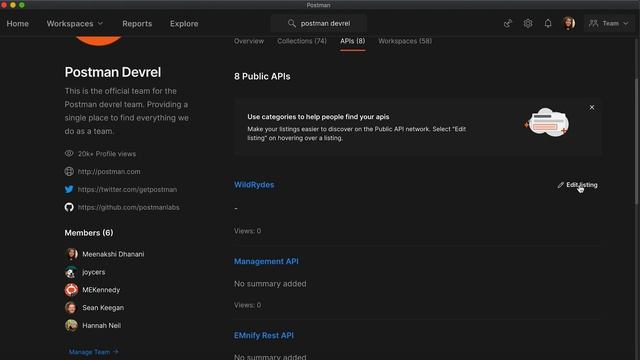Click Sean Keegan's avatar
This screenshot has height=360, width=640.
click(71, 308)
